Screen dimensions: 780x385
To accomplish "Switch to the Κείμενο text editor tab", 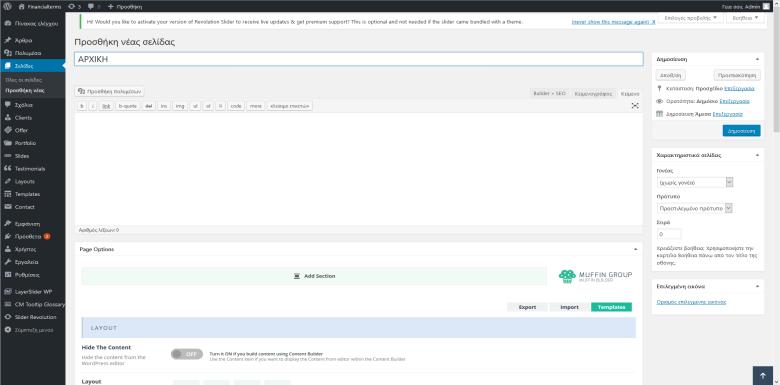I will [x=630, y=94].
